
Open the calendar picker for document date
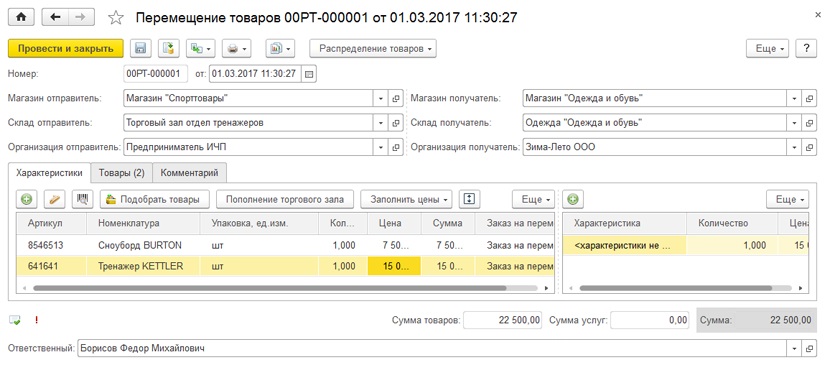[309, 74]
